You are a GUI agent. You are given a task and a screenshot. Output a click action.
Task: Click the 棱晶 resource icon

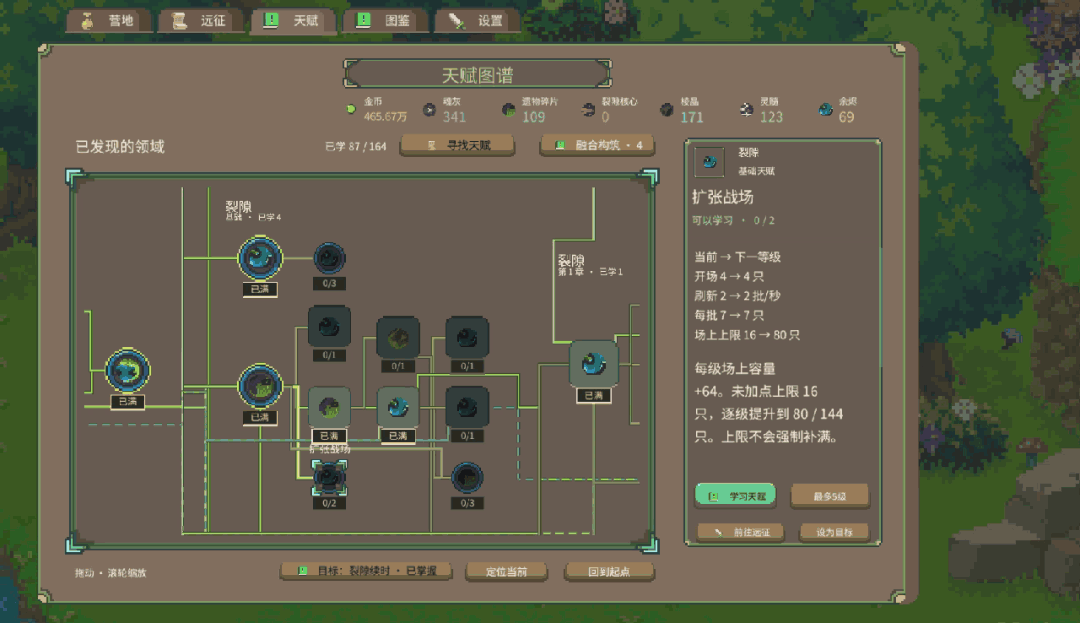[667, 109]
